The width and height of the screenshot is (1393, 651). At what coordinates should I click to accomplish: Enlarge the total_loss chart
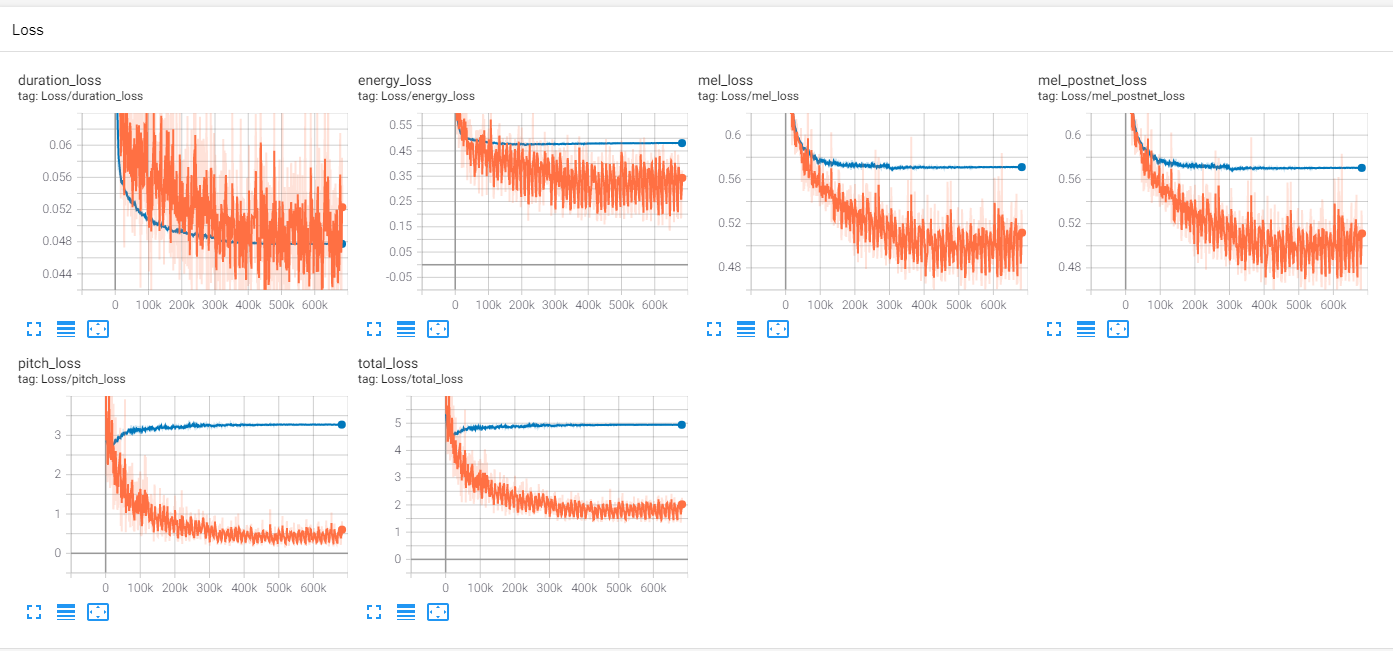374,612
